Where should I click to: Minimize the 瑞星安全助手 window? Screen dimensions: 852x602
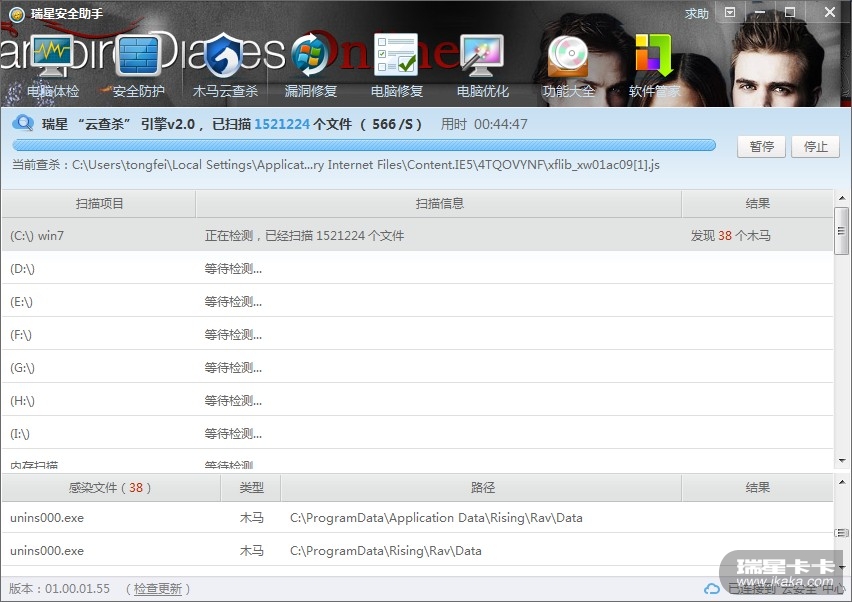click(760, 12)
